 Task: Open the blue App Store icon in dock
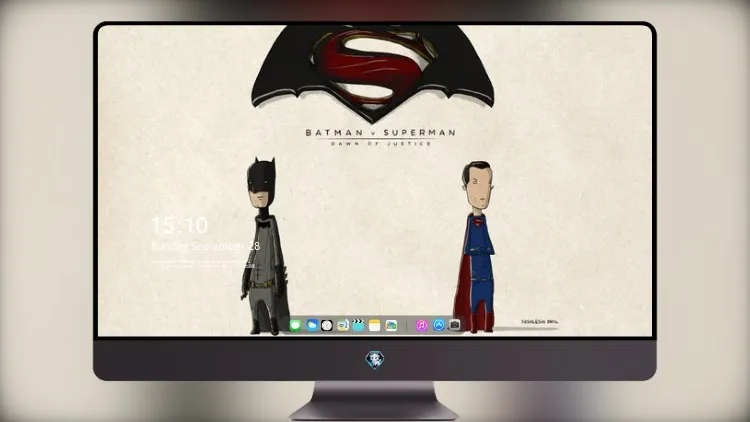coord(439,325)
